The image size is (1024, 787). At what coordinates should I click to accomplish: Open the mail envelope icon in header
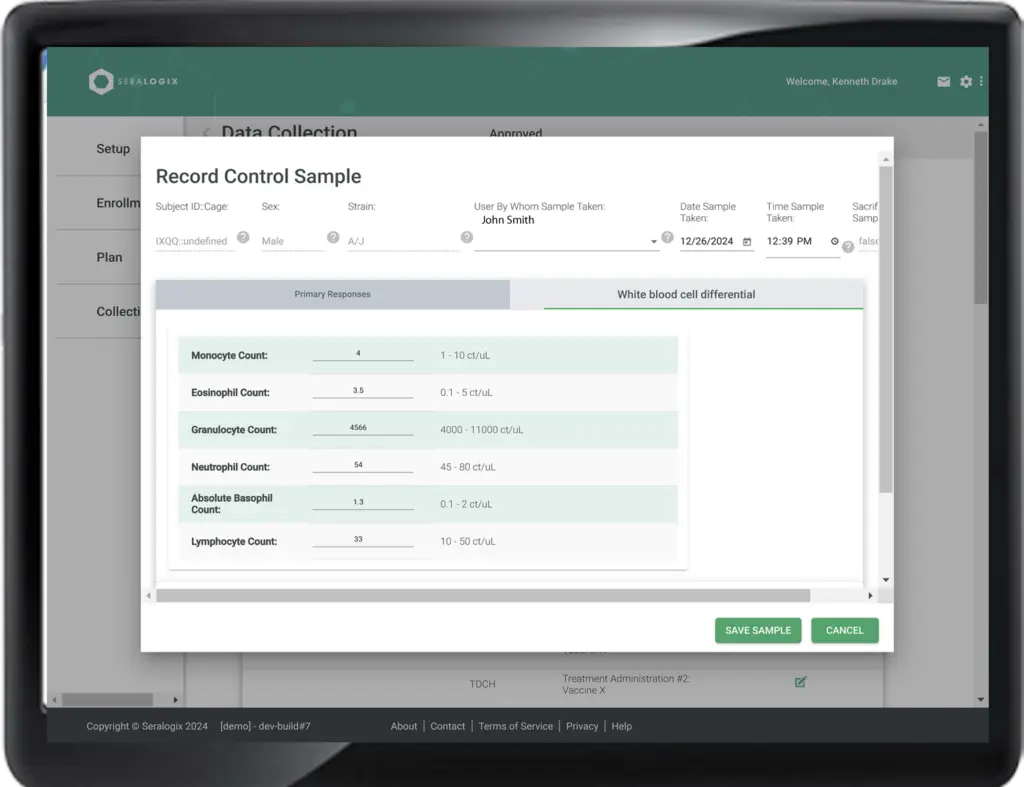[943, 82]
